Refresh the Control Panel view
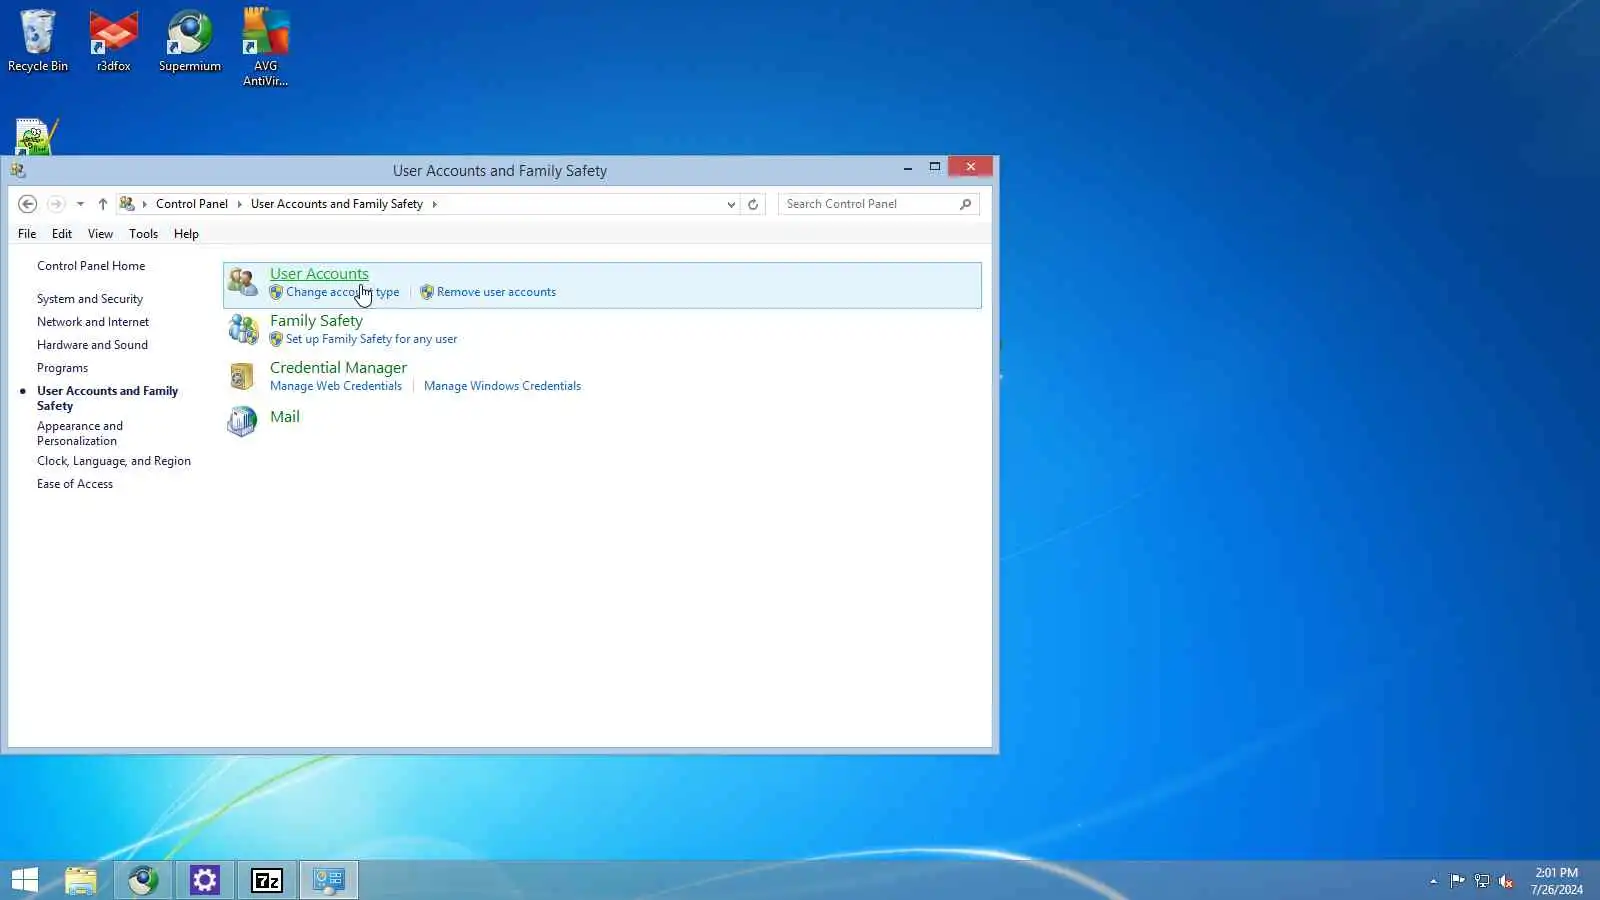Image resolution: width=1600 pixels, height=900 pixels. pos(753,204)
